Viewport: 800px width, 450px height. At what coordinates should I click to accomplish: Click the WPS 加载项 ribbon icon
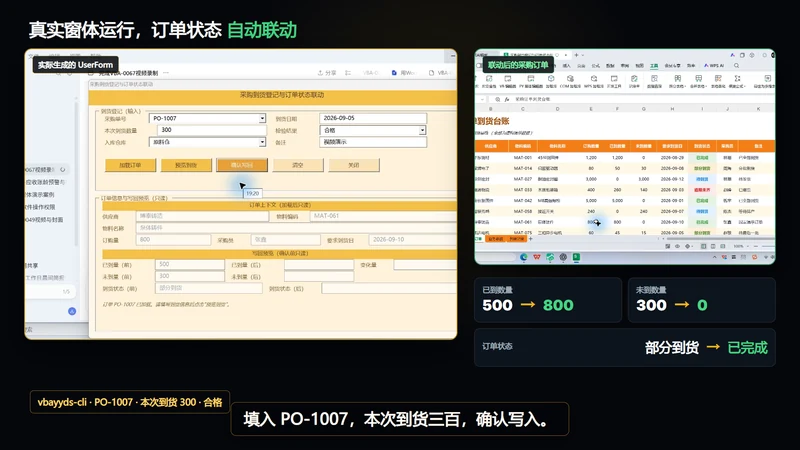(x=594, y=82)
